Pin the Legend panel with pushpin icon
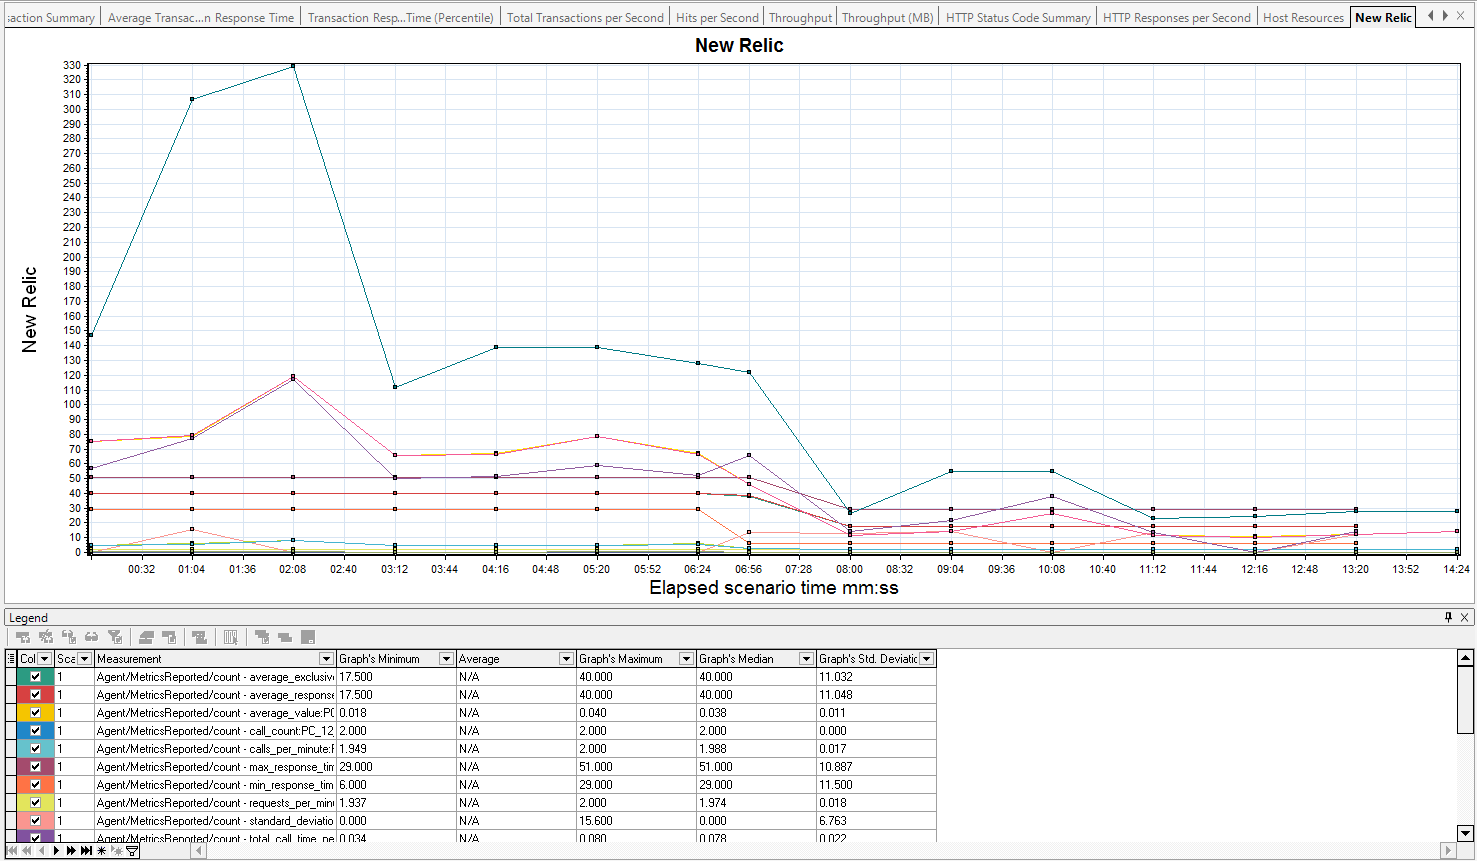 [1448, 617]
